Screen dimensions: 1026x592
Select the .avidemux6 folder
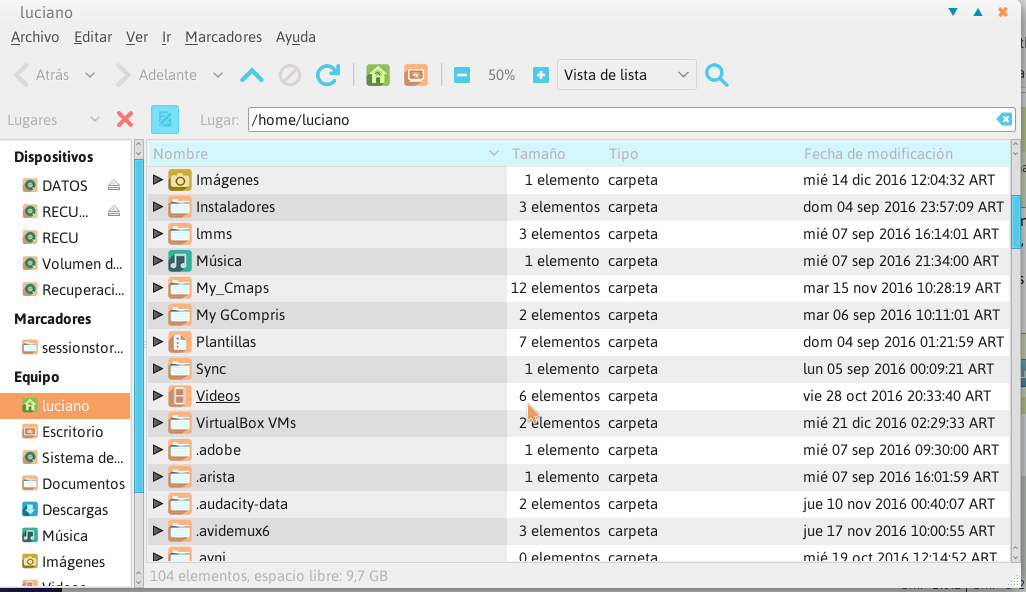point(232,531)
